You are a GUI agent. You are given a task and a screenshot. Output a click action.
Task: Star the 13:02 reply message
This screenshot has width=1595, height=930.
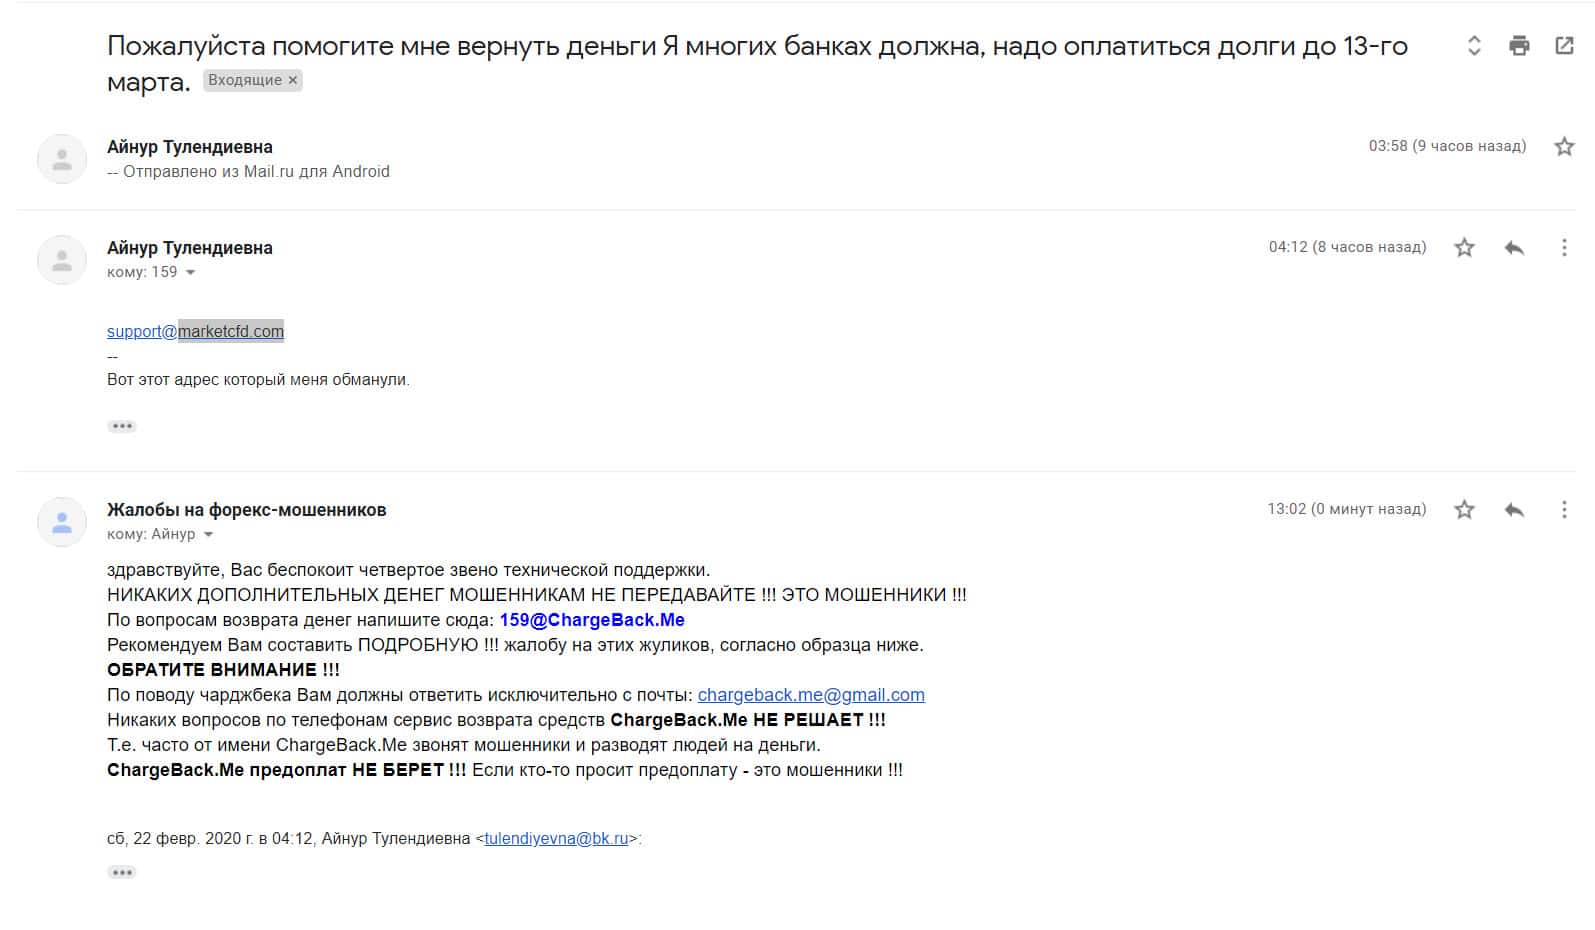click(x=1464, y=510)
